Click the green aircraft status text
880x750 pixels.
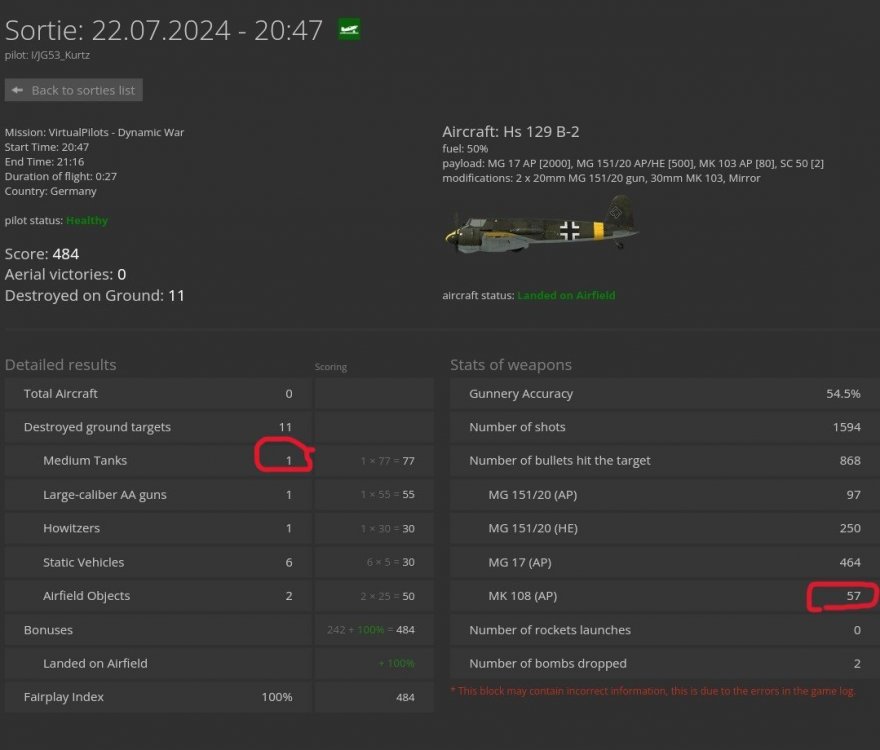point(566,296)
